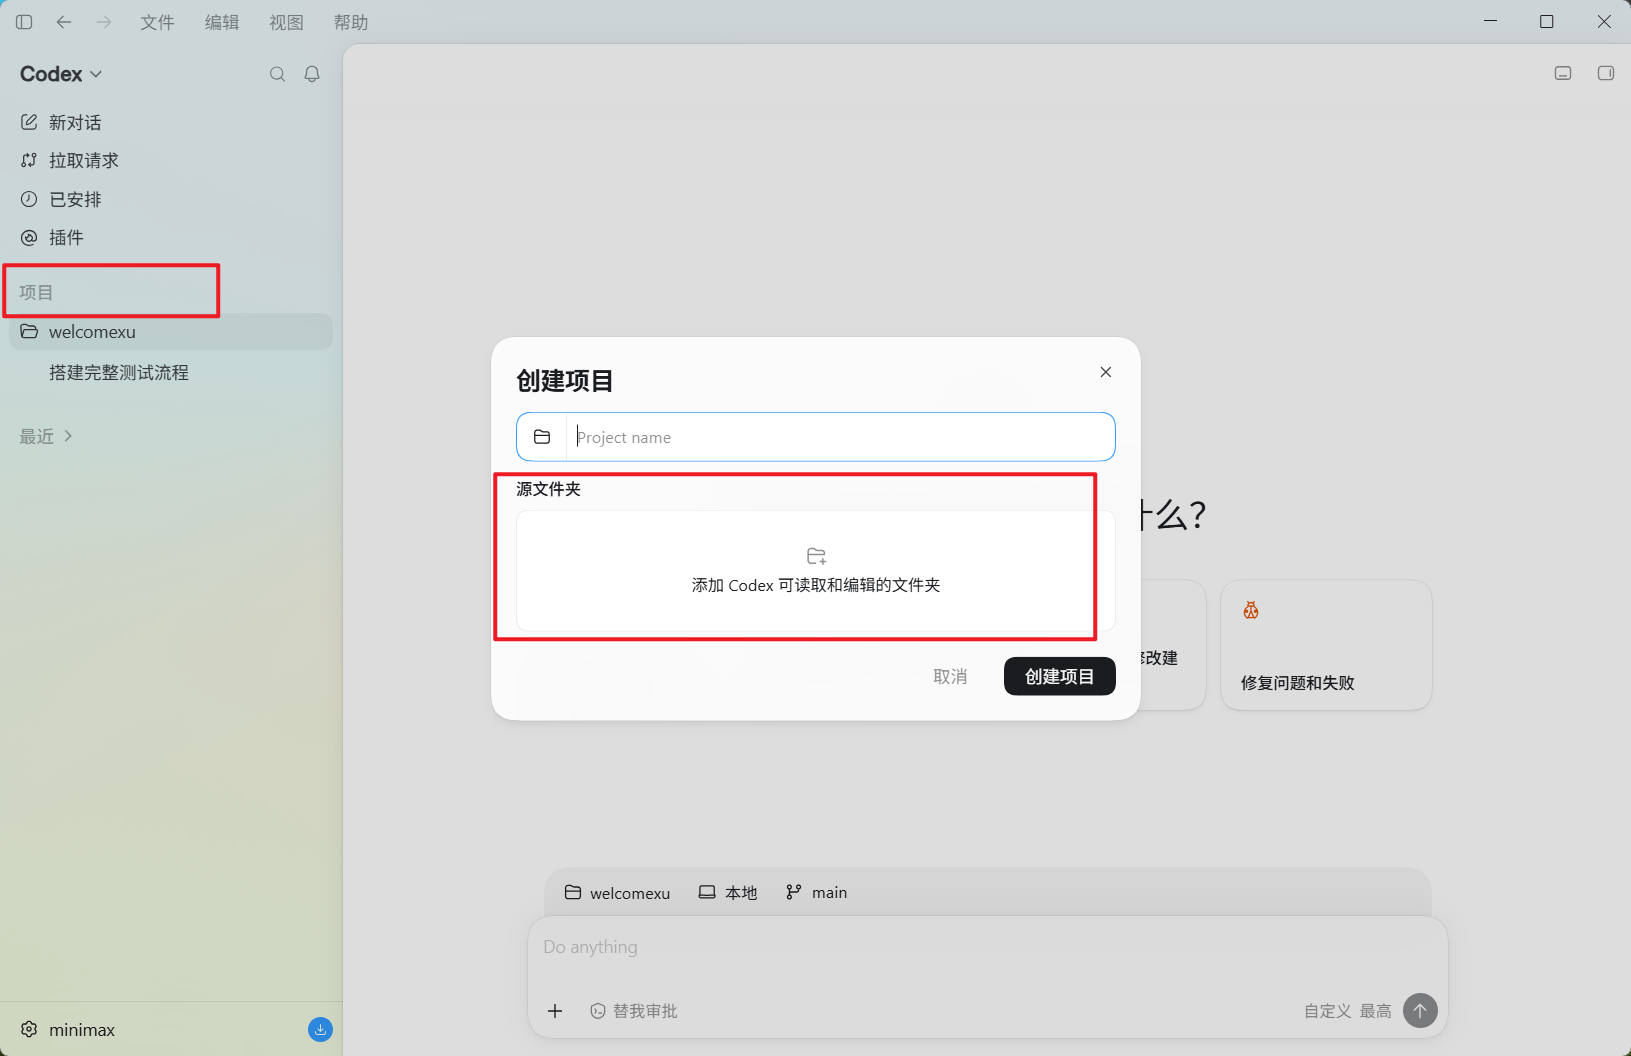Open the 视图 menu
This screenshot has height=1056, width=1631.
(286, 22)
